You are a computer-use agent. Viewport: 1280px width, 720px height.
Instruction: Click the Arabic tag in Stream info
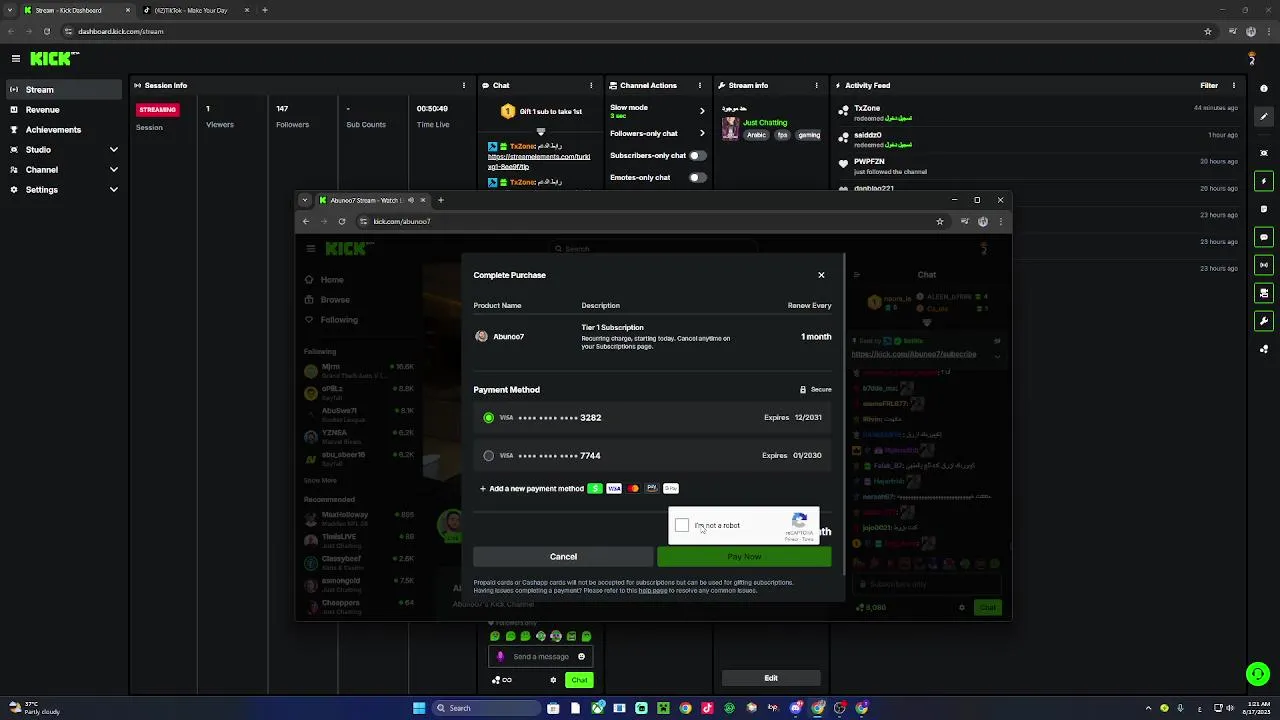tap(757, 135)
